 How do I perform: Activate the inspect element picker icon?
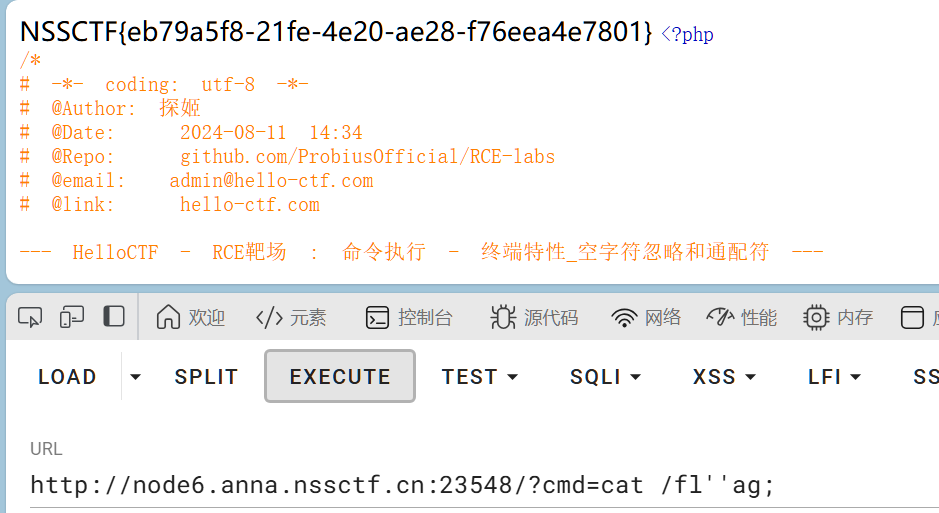(x=31, y=318)
